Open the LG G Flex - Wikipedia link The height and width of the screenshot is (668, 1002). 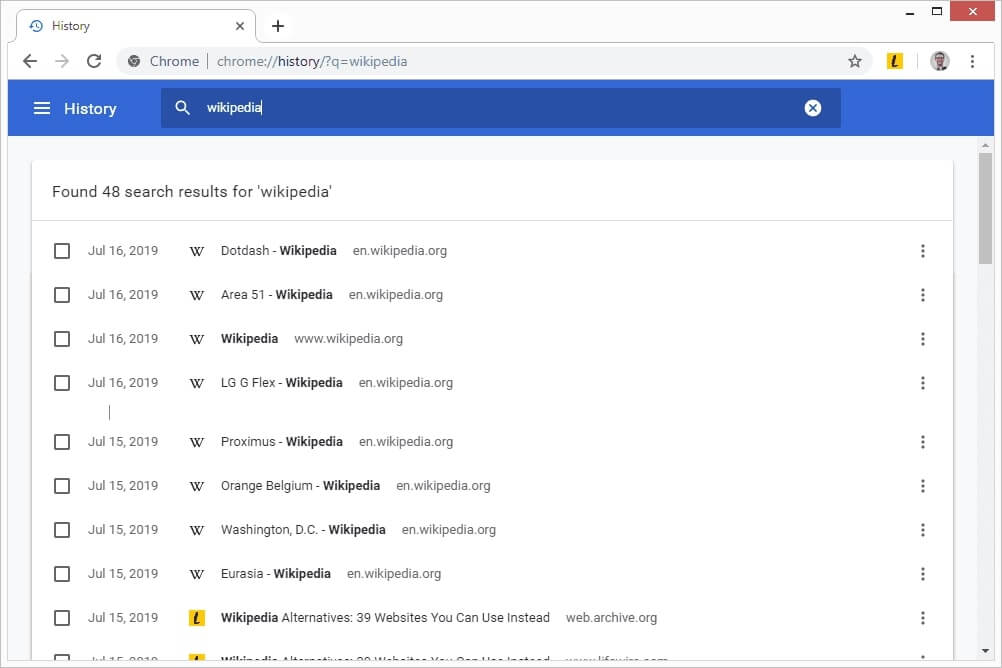[282, 383]
